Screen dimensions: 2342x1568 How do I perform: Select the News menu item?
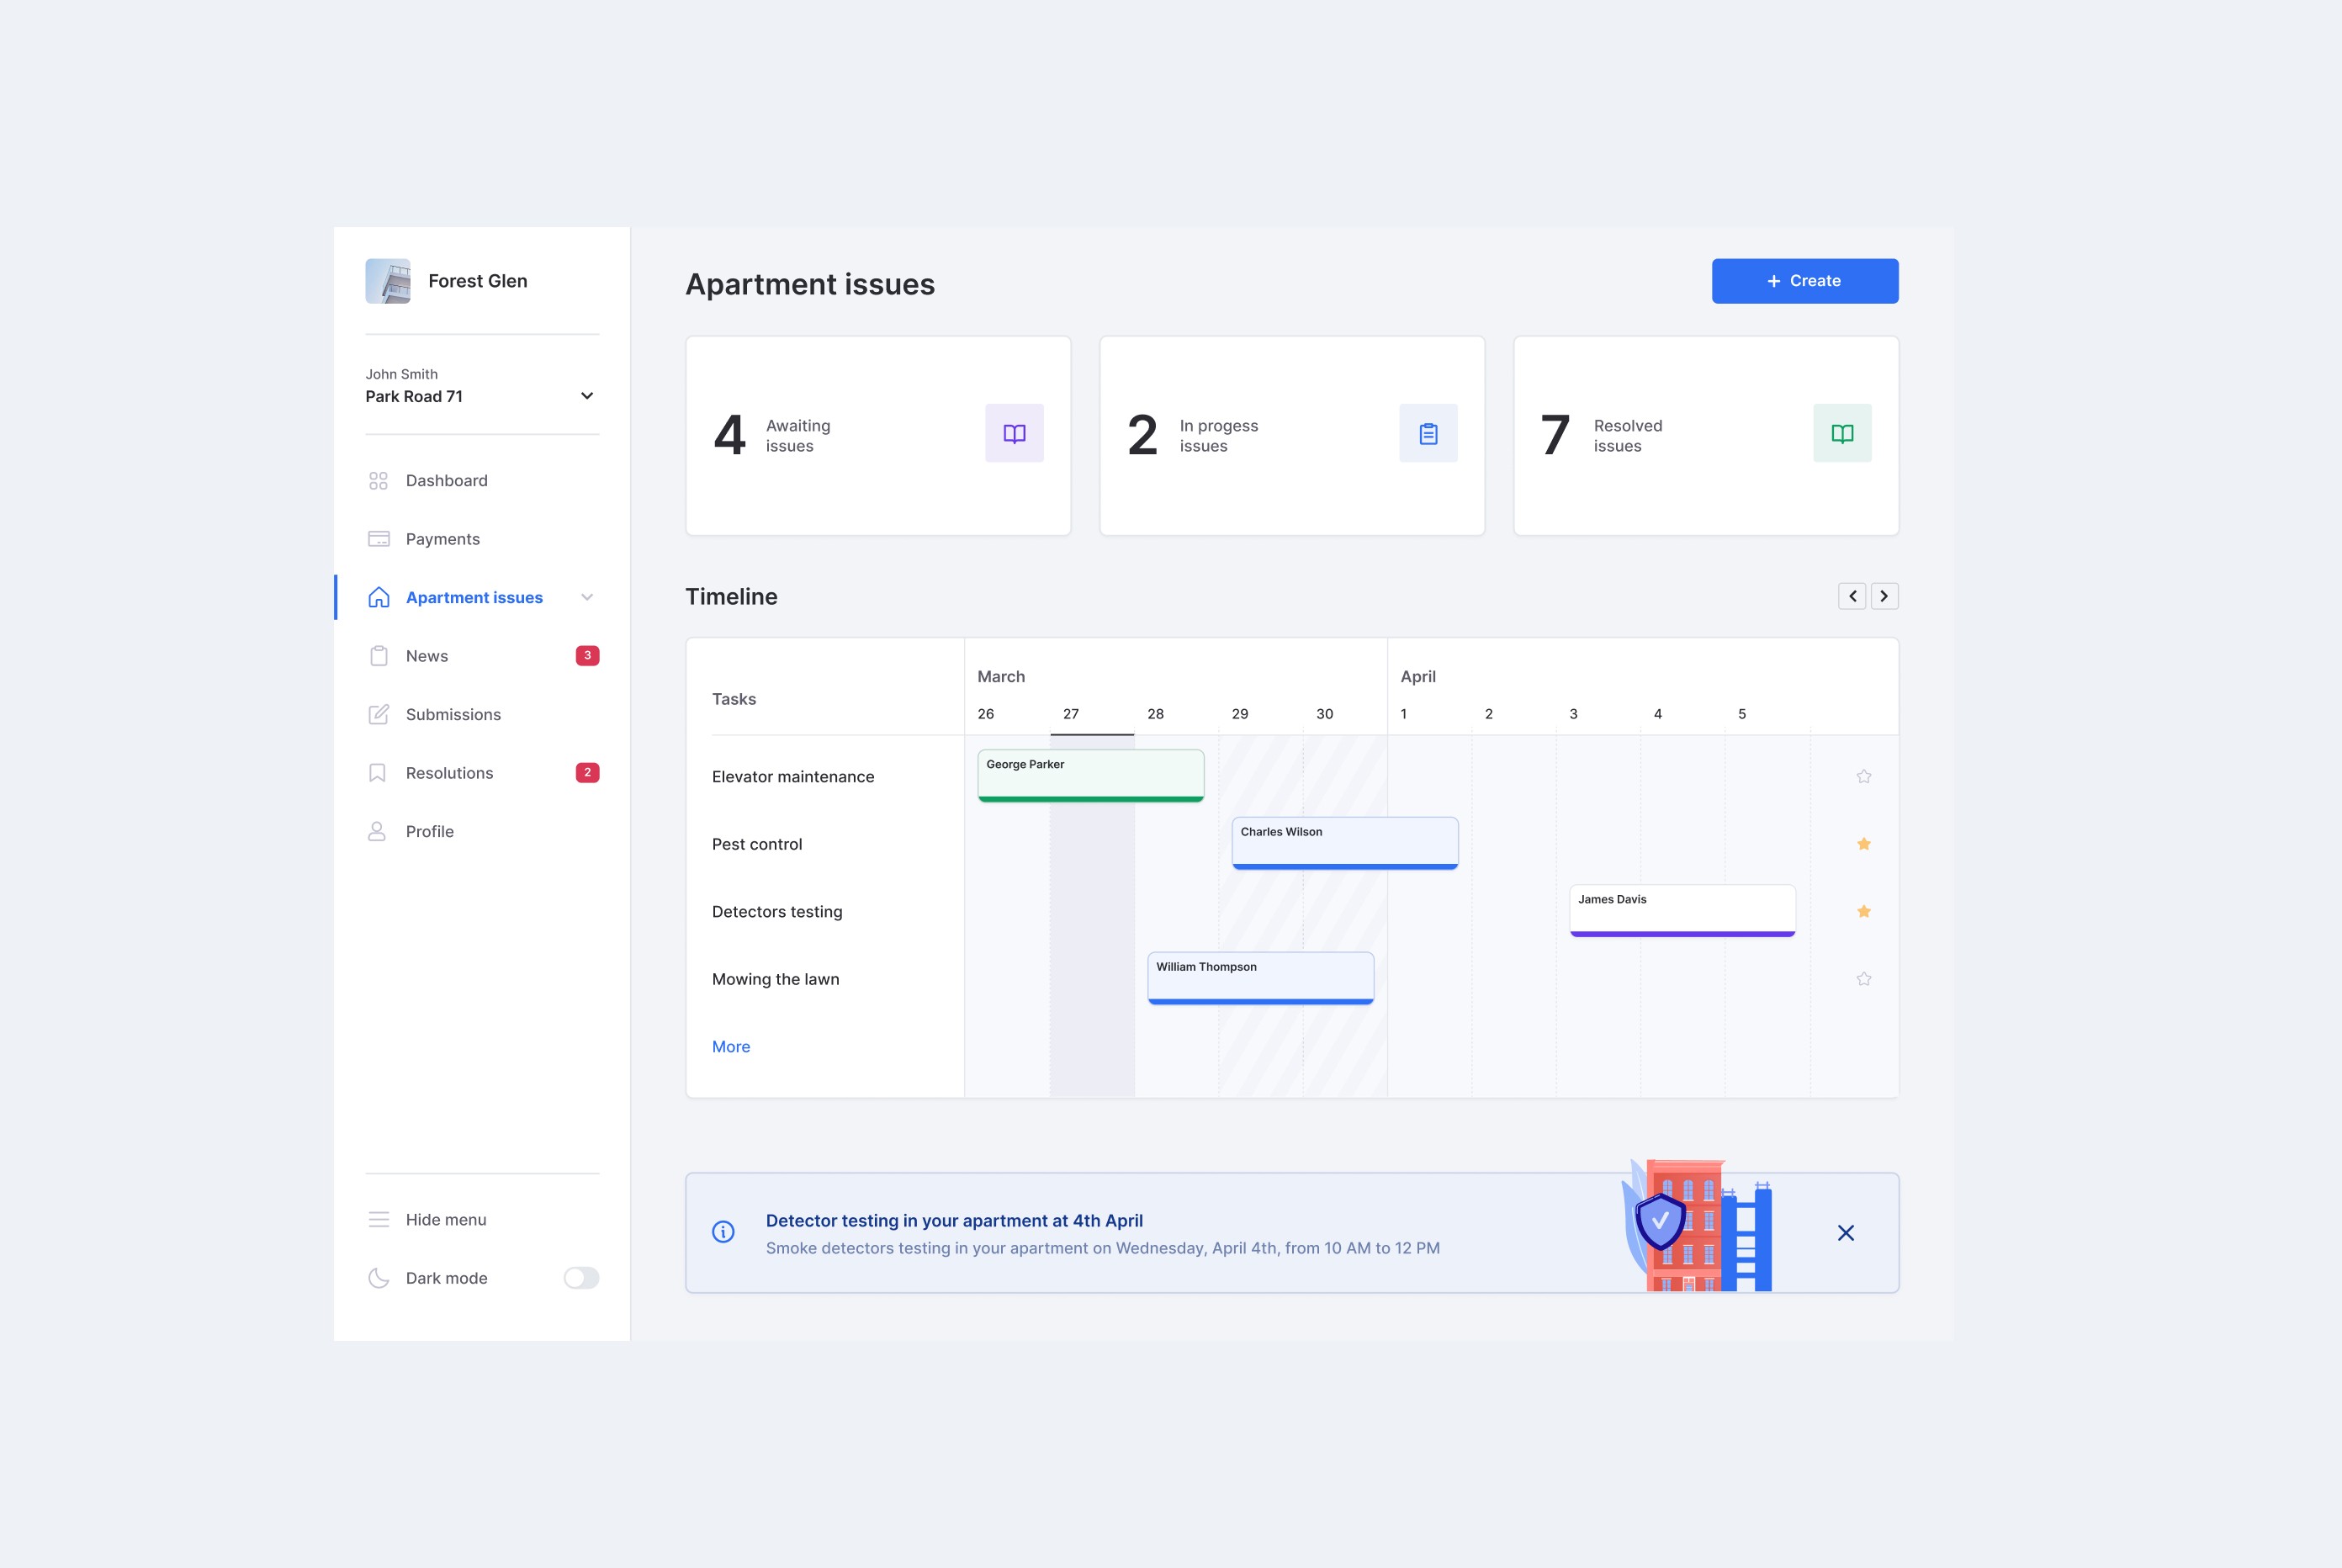pos(426,654)
